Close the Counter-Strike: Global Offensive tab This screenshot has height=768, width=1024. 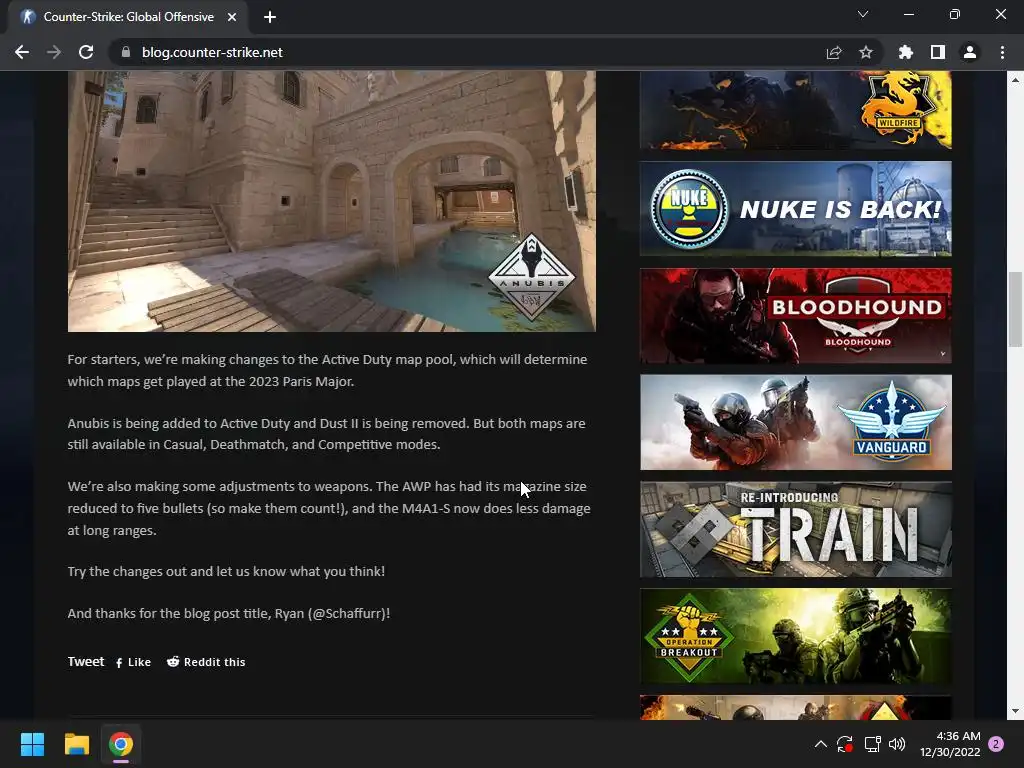pos(232,17)
